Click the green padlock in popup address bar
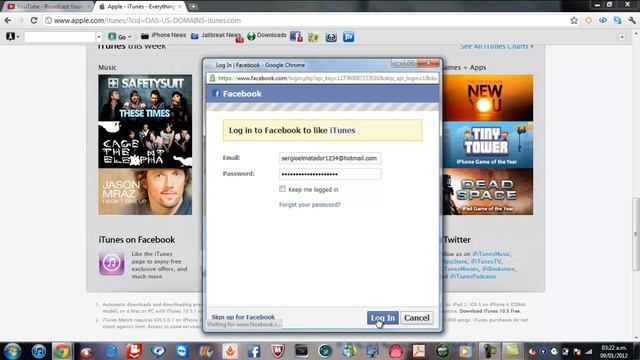This screenshot has height=360, width=640. click(x=212, y=78)
